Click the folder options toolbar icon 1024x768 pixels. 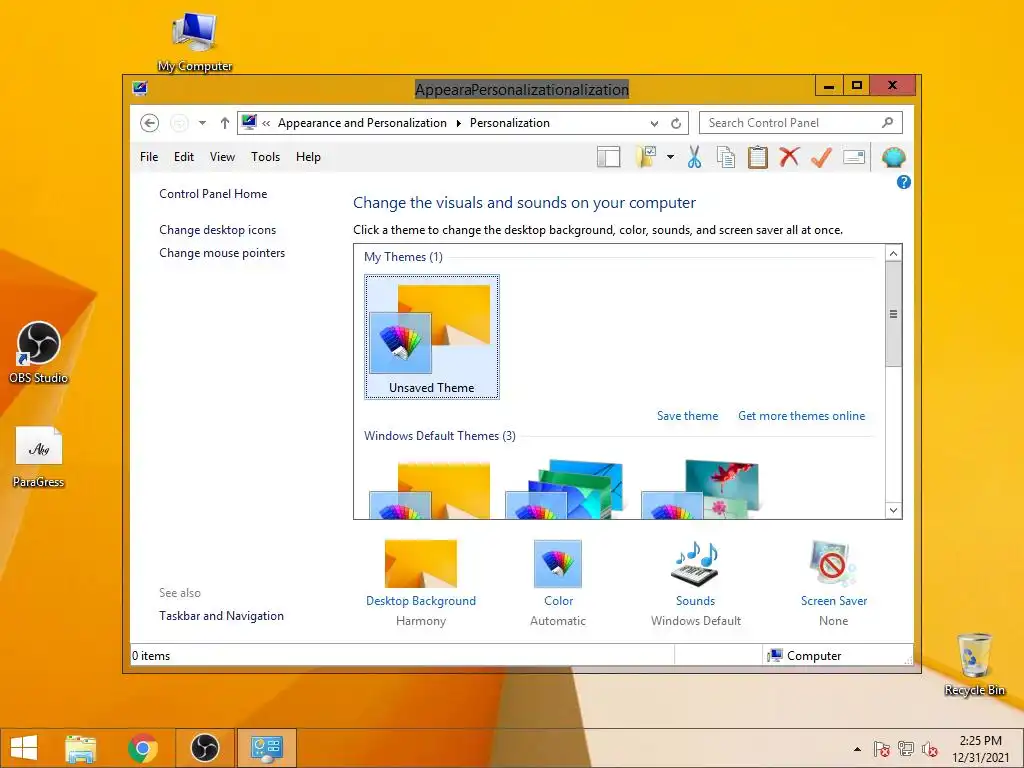click(x=646, y=157)
